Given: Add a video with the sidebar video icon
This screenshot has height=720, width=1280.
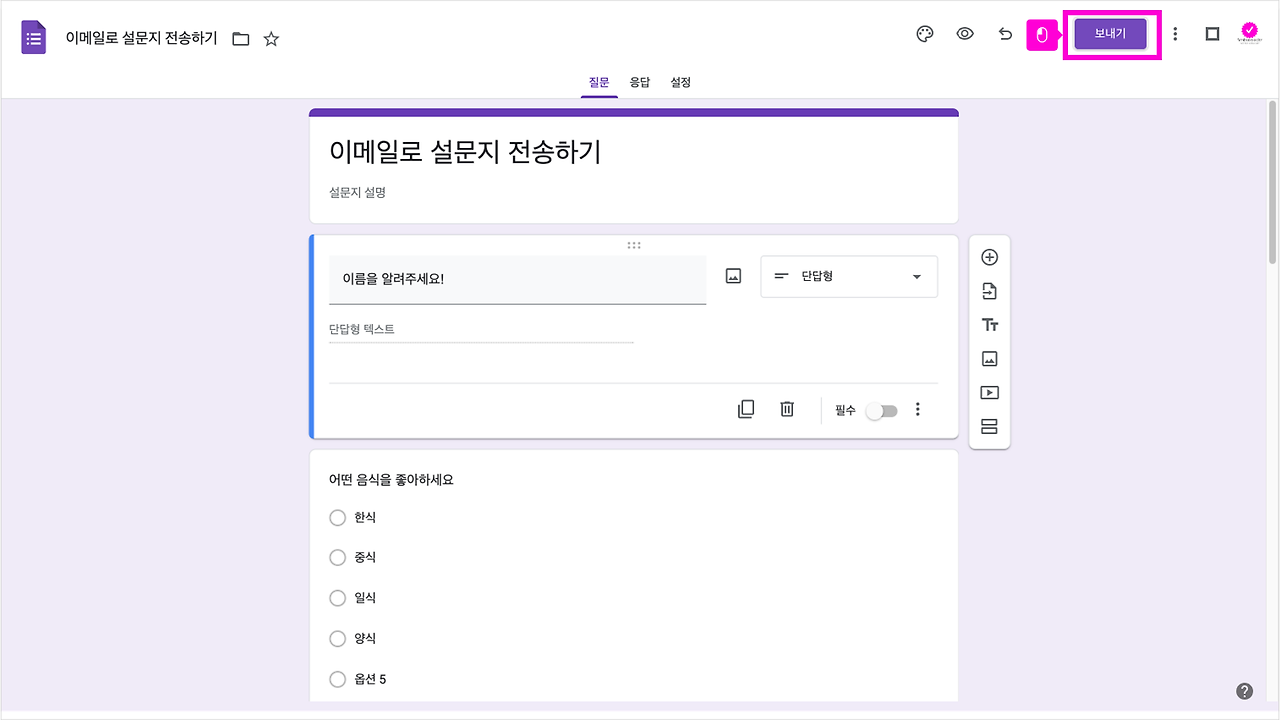Looking at the screenshot, I should pyautogui.click(x=989, y=393).
